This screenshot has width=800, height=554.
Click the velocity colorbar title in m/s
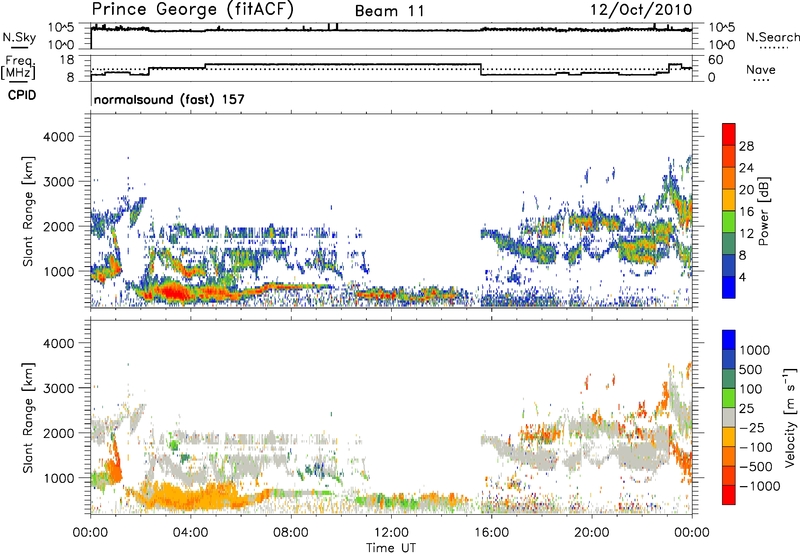(790, 417)
